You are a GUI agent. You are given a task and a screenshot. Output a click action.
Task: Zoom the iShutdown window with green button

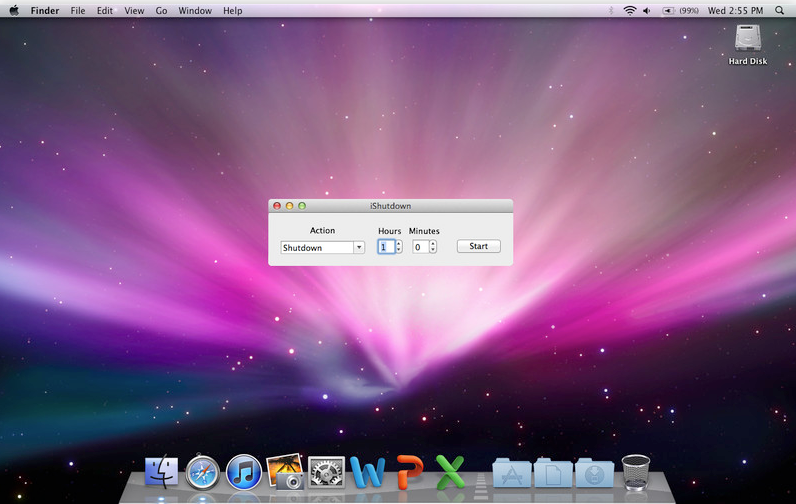[x=302, y=206]
